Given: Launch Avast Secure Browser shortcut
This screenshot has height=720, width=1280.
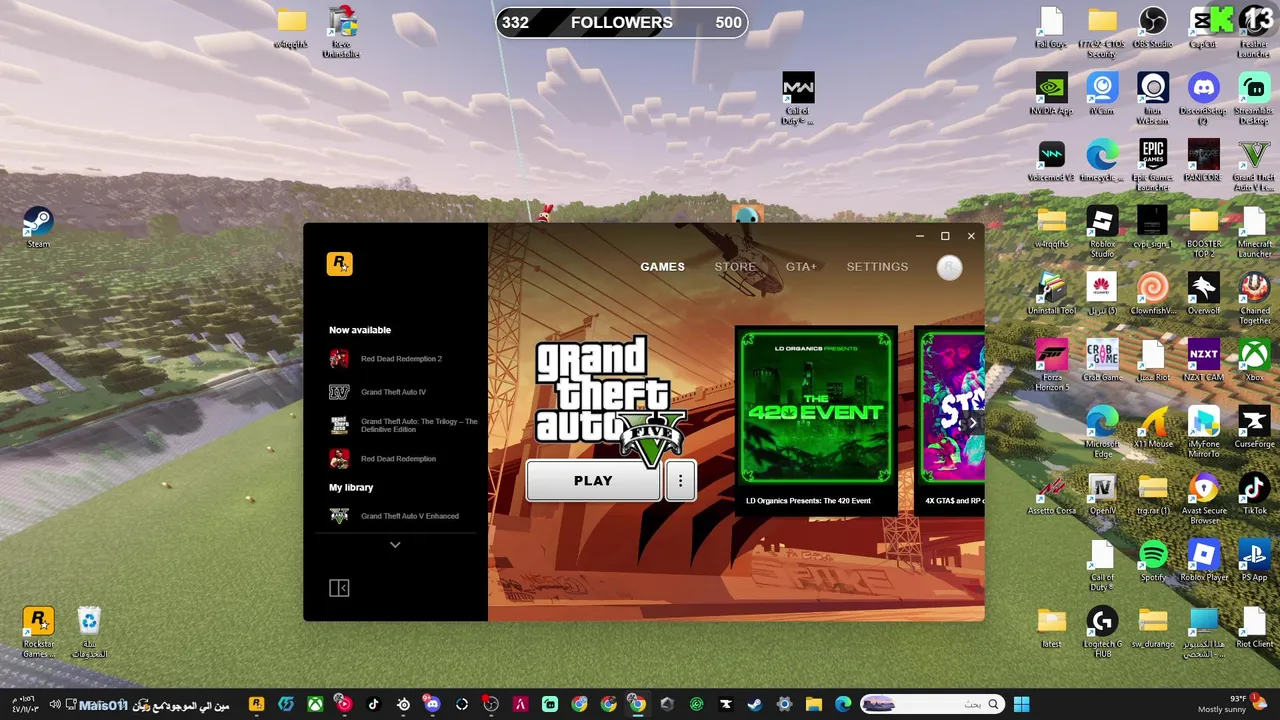Looking at the screenshot, I should [1203, 498].
